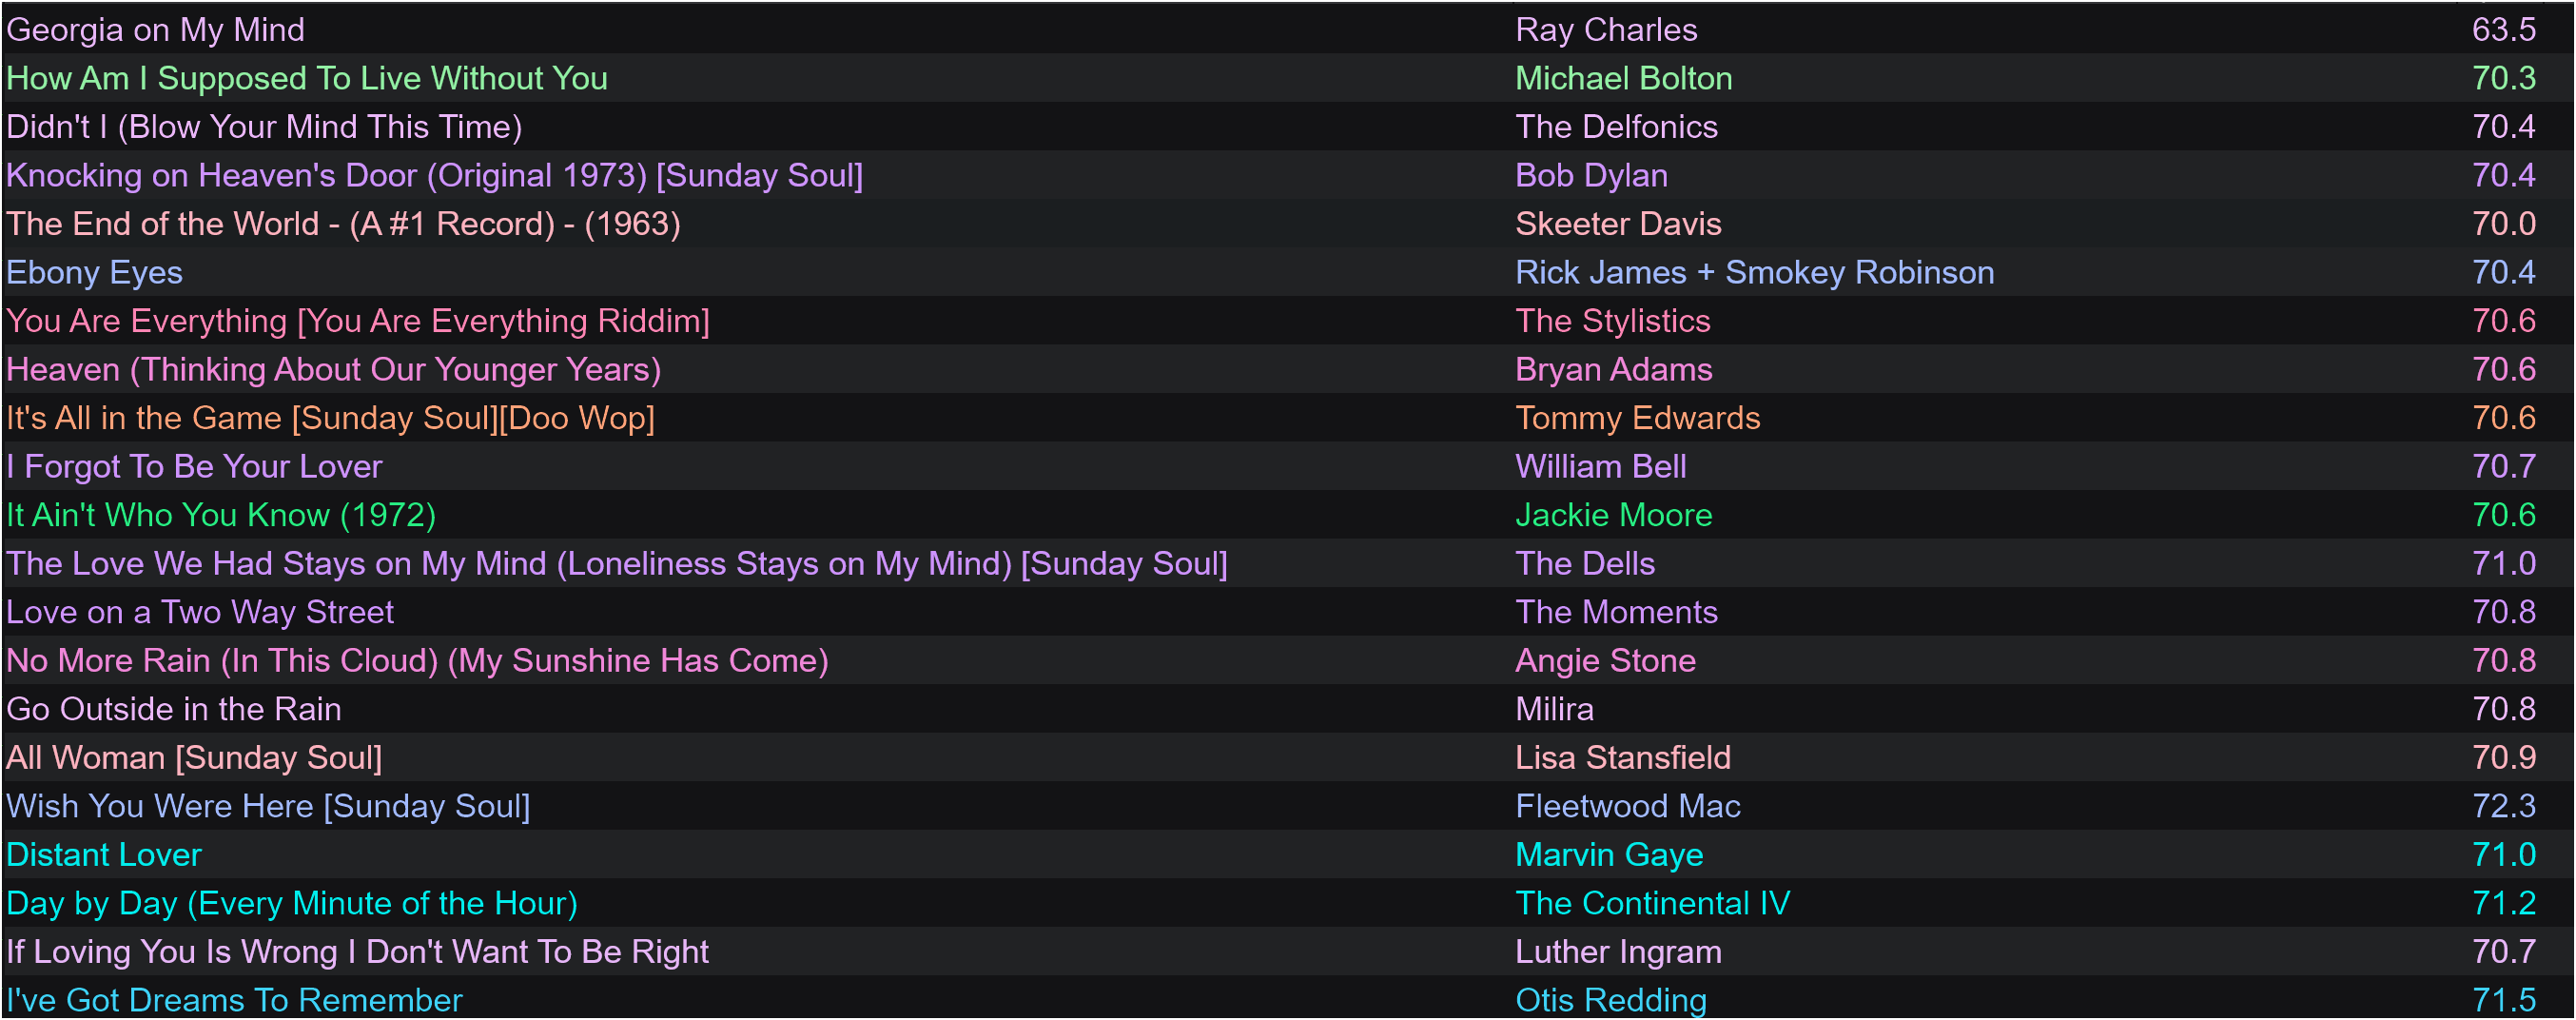Click The Stylistics artist entry
The height and width of the screenshot is (1020, 2576).
tap(1612, 321)
